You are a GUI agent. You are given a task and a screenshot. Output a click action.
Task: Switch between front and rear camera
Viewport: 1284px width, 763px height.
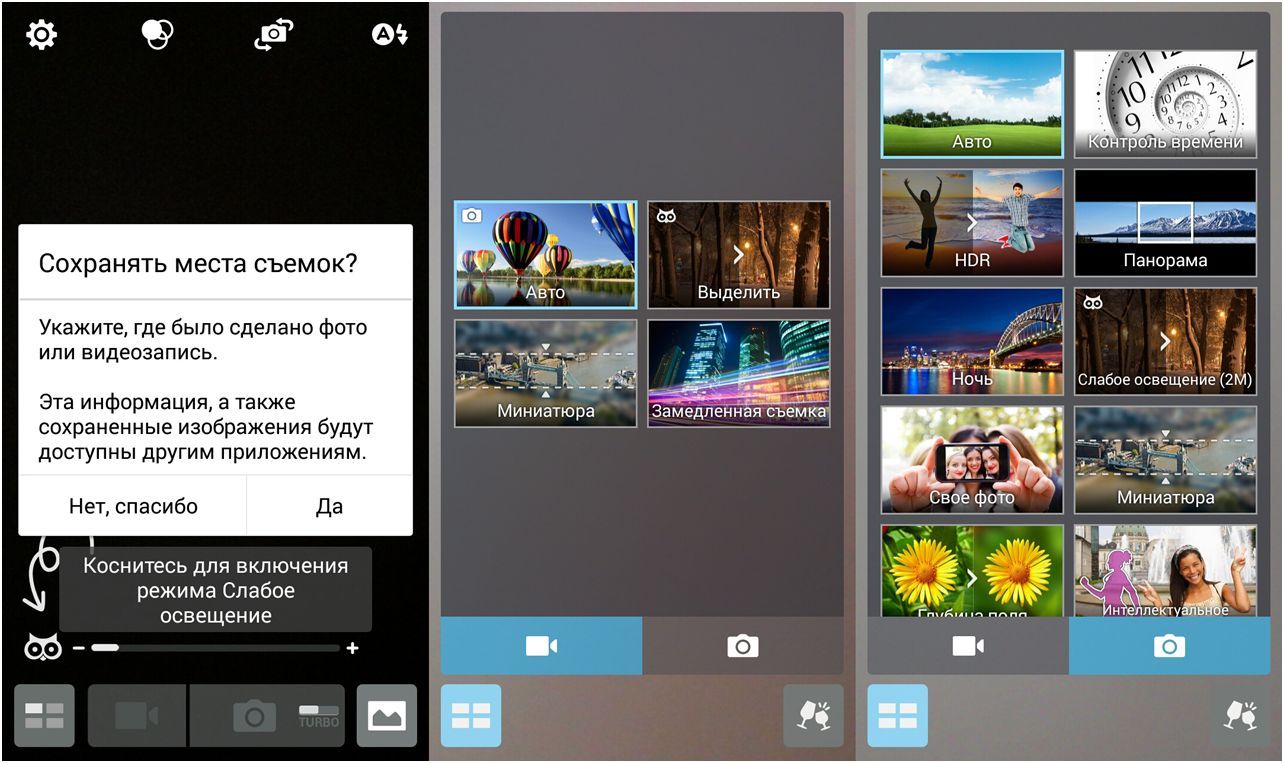pyautogui.click(x=273, y=35)
